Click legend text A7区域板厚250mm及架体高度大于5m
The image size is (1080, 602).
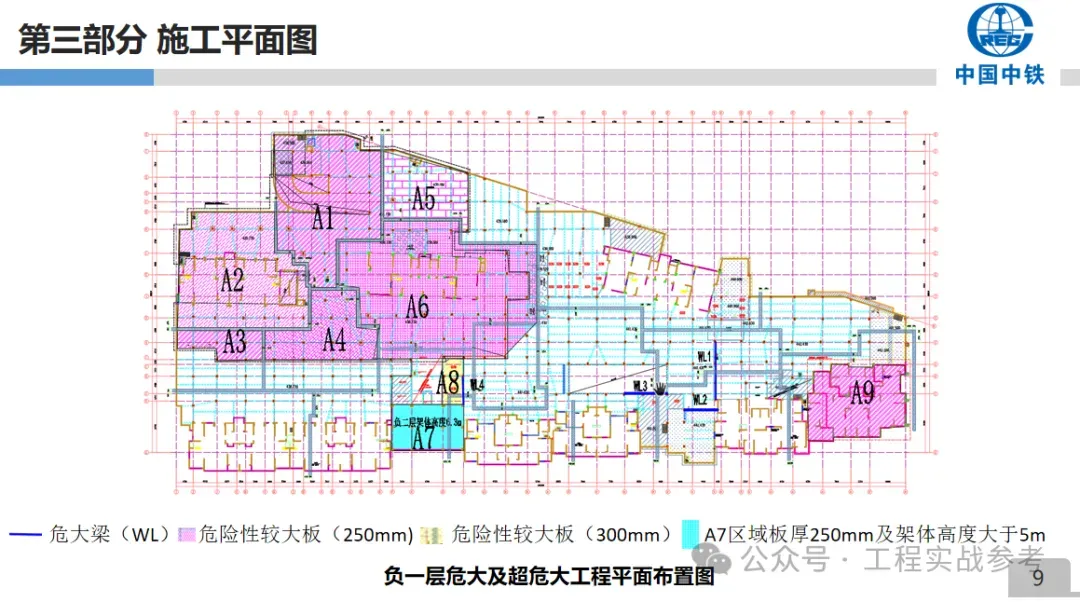875,534
